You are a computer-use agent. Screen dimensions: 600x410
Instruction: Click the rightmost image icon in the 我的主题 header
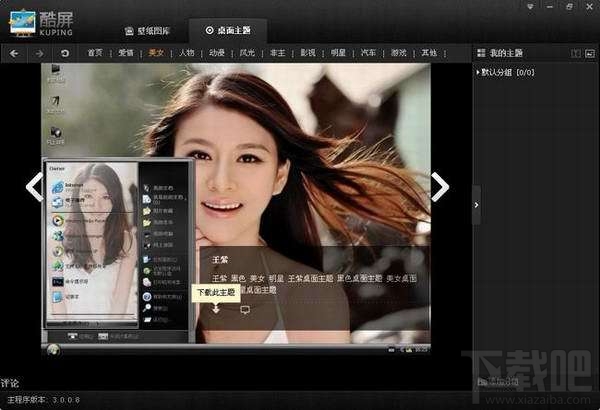click(590, 53)
